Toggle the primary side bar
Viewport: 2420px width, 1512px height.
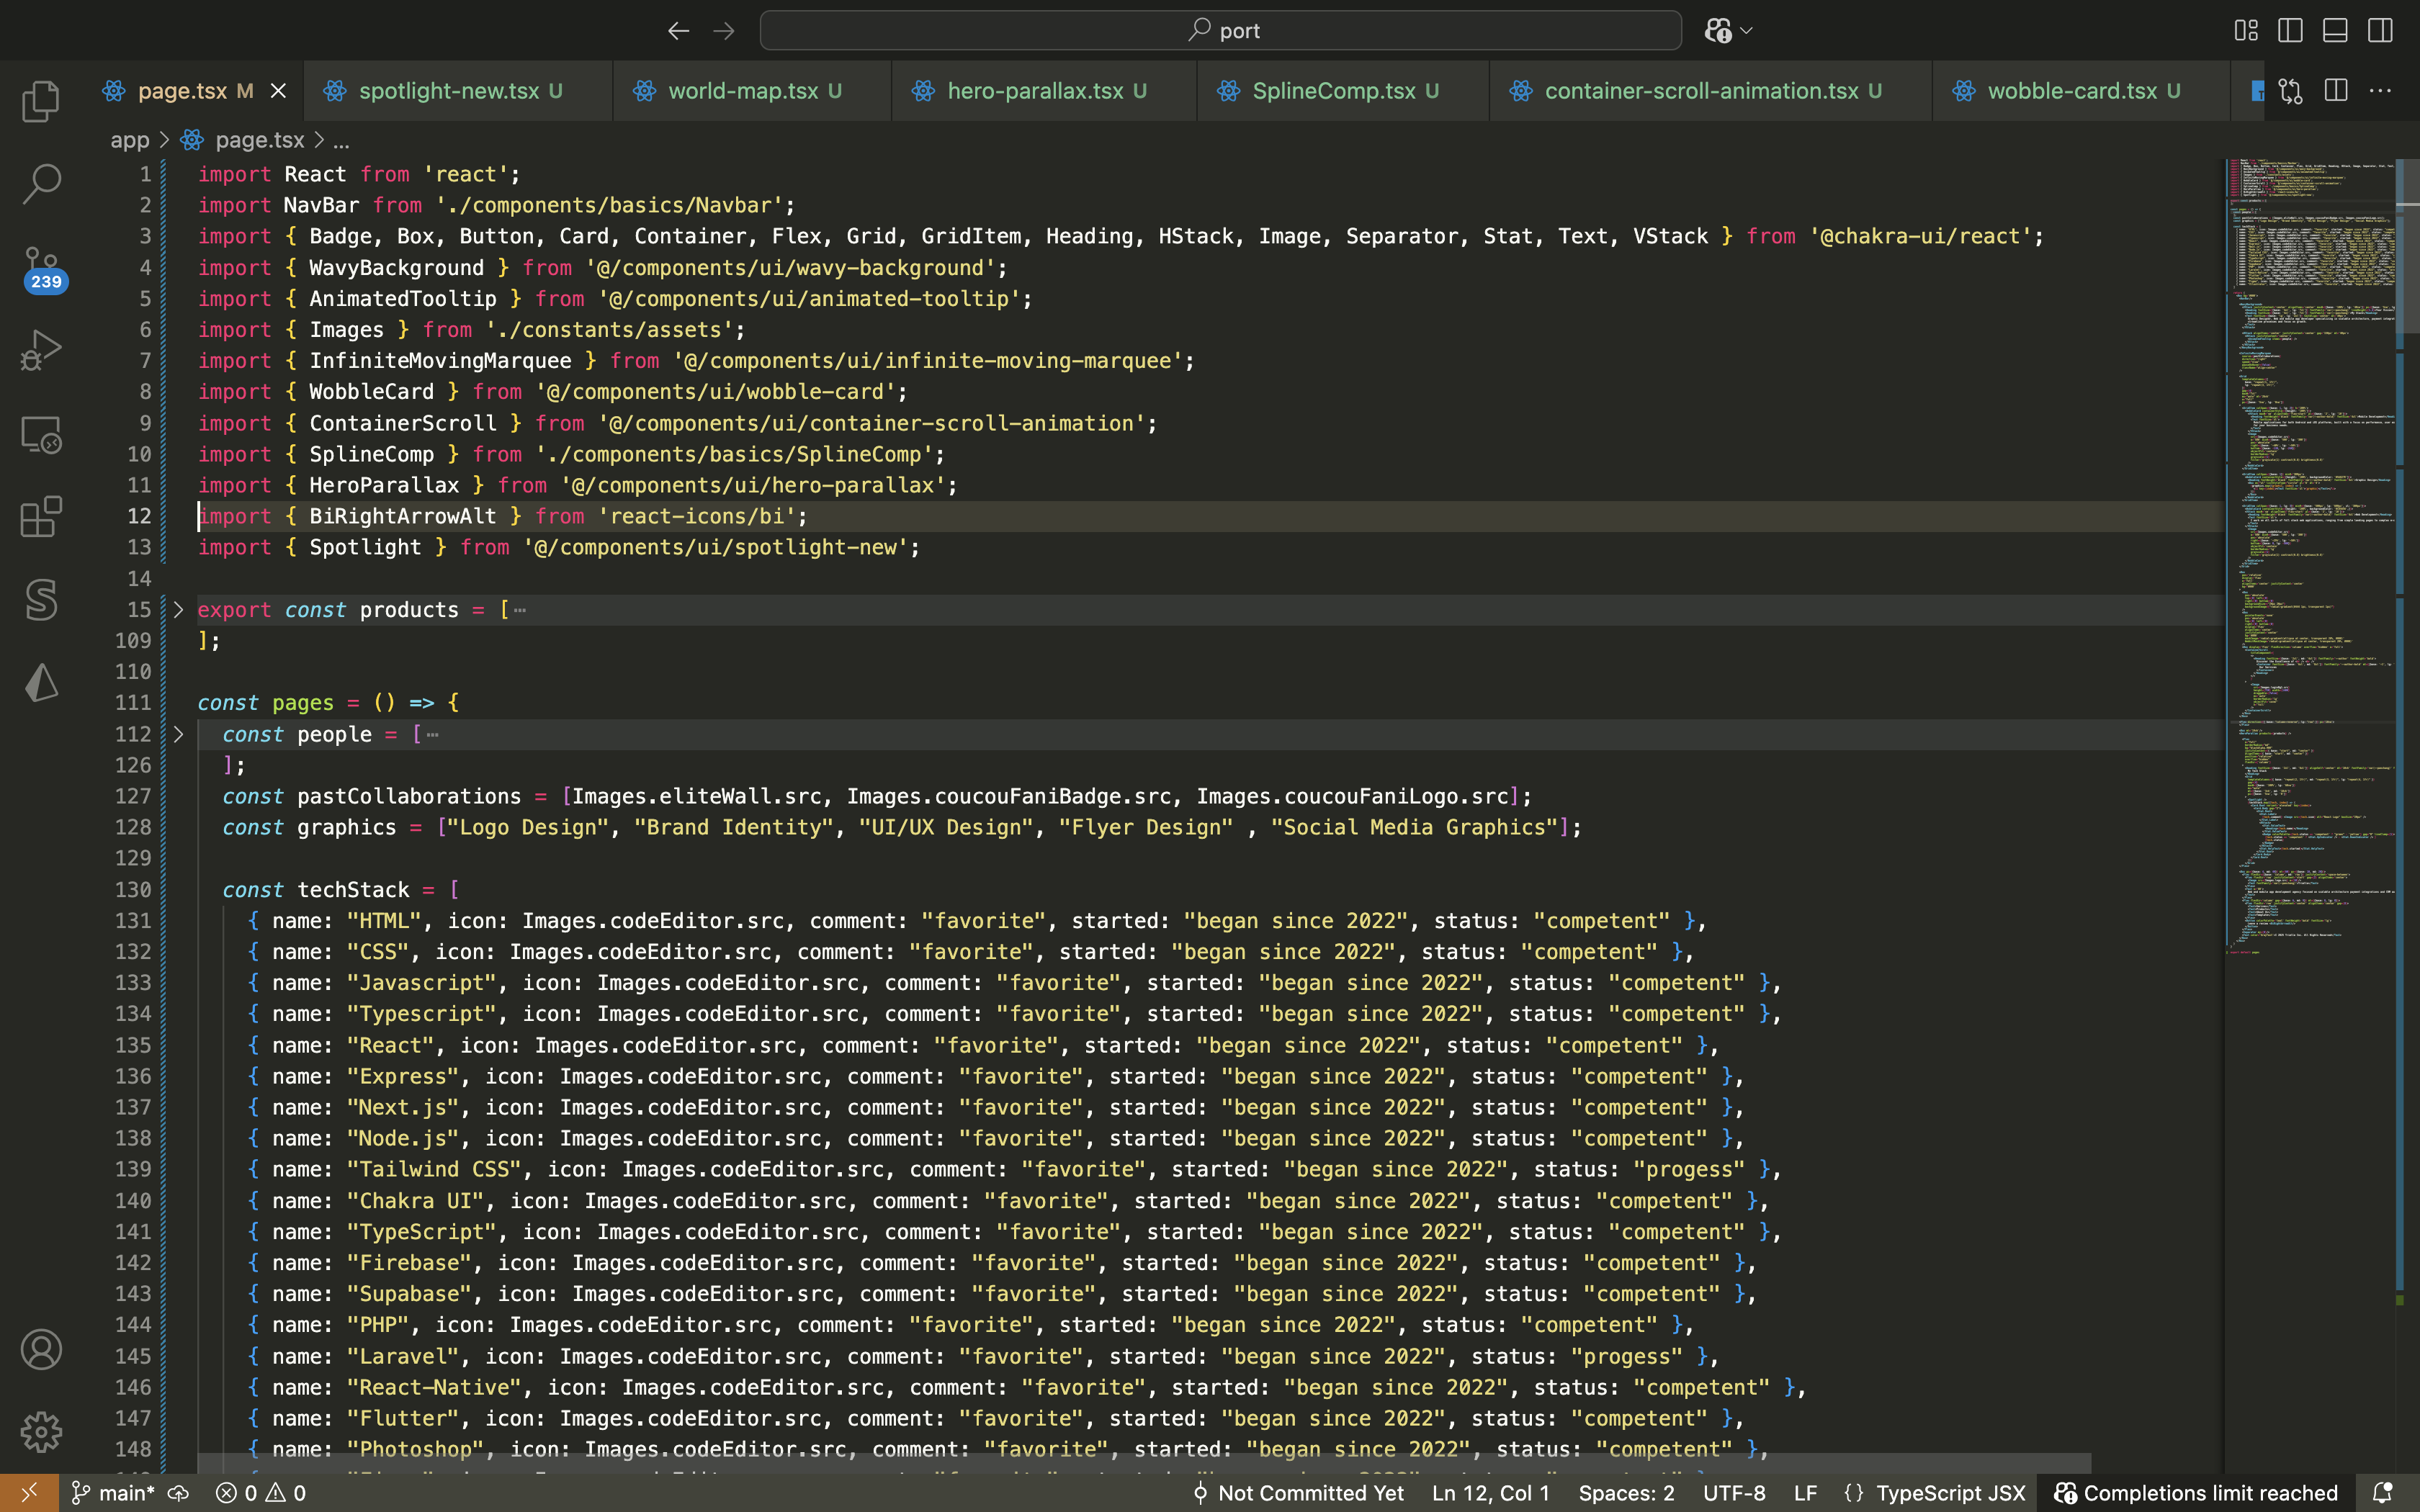coord(2290,31)
